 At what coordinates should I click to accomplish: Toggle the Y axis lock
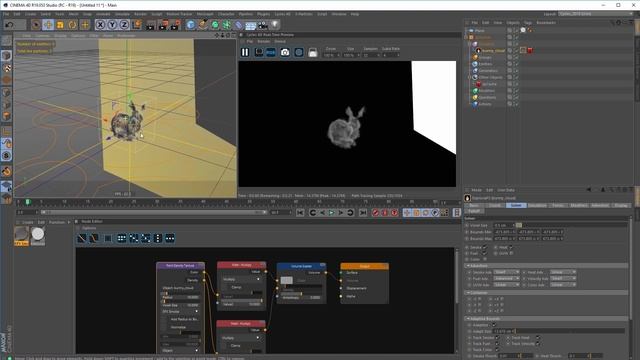(112, 25)
